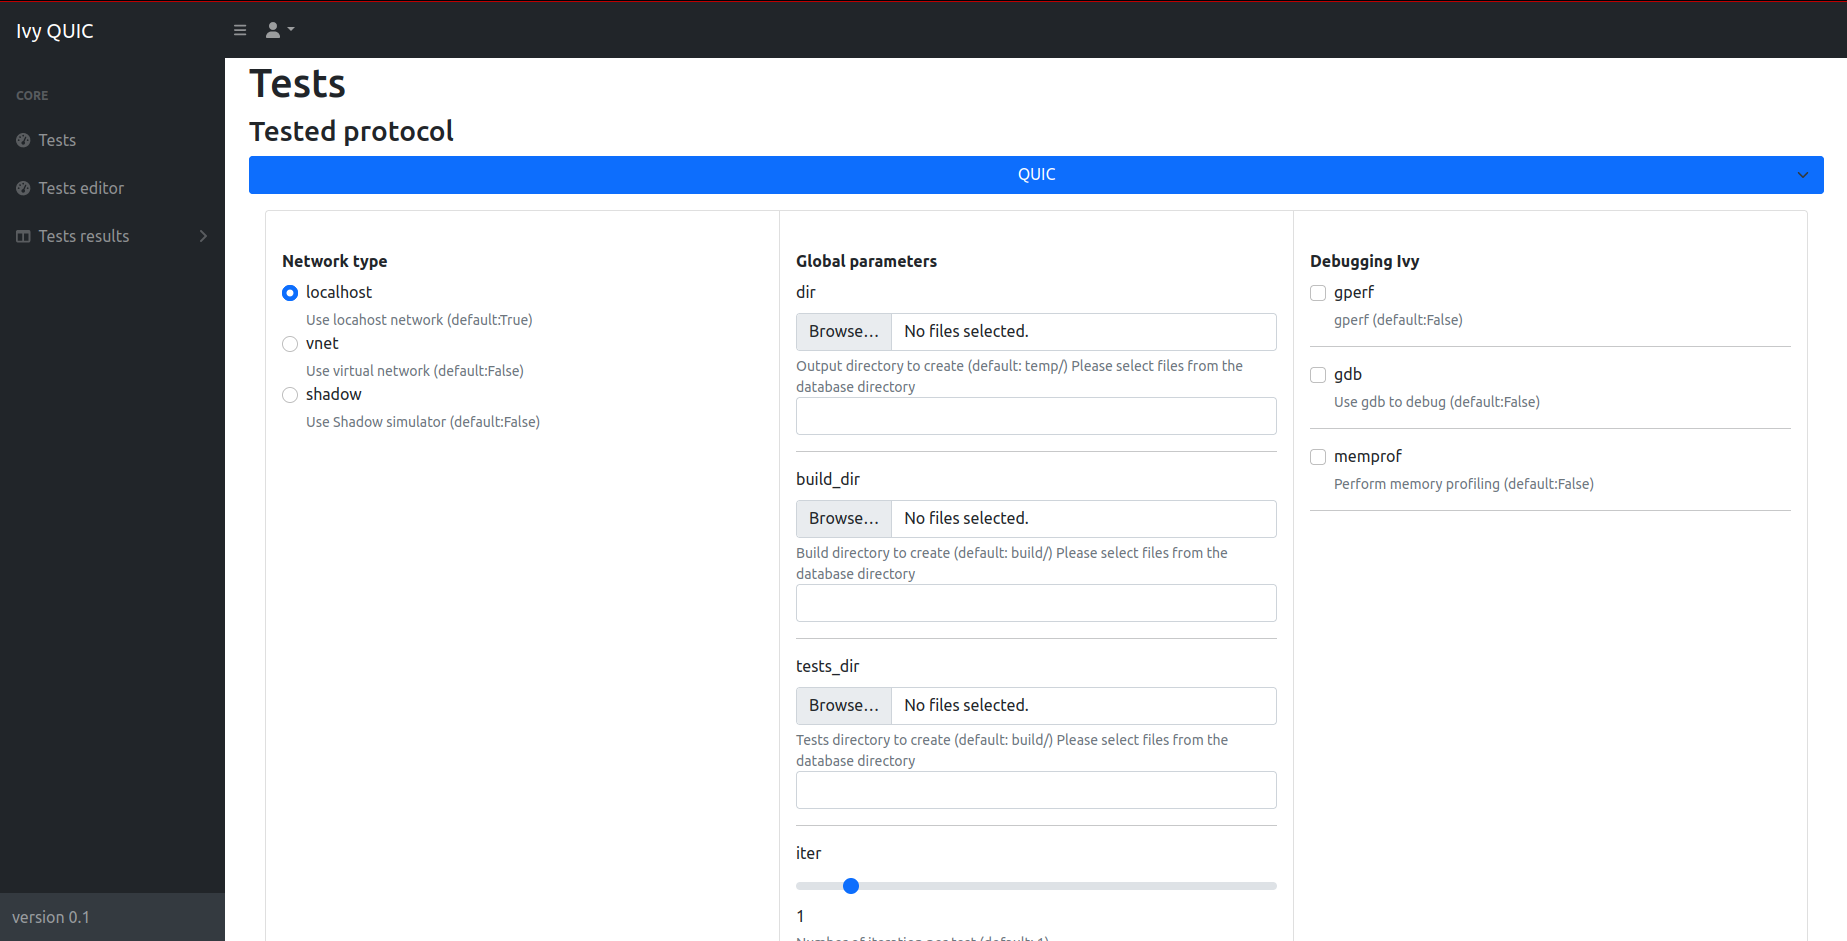Enable the gperf checkbox
The image size is (1847, 941).
(1318, 293)
